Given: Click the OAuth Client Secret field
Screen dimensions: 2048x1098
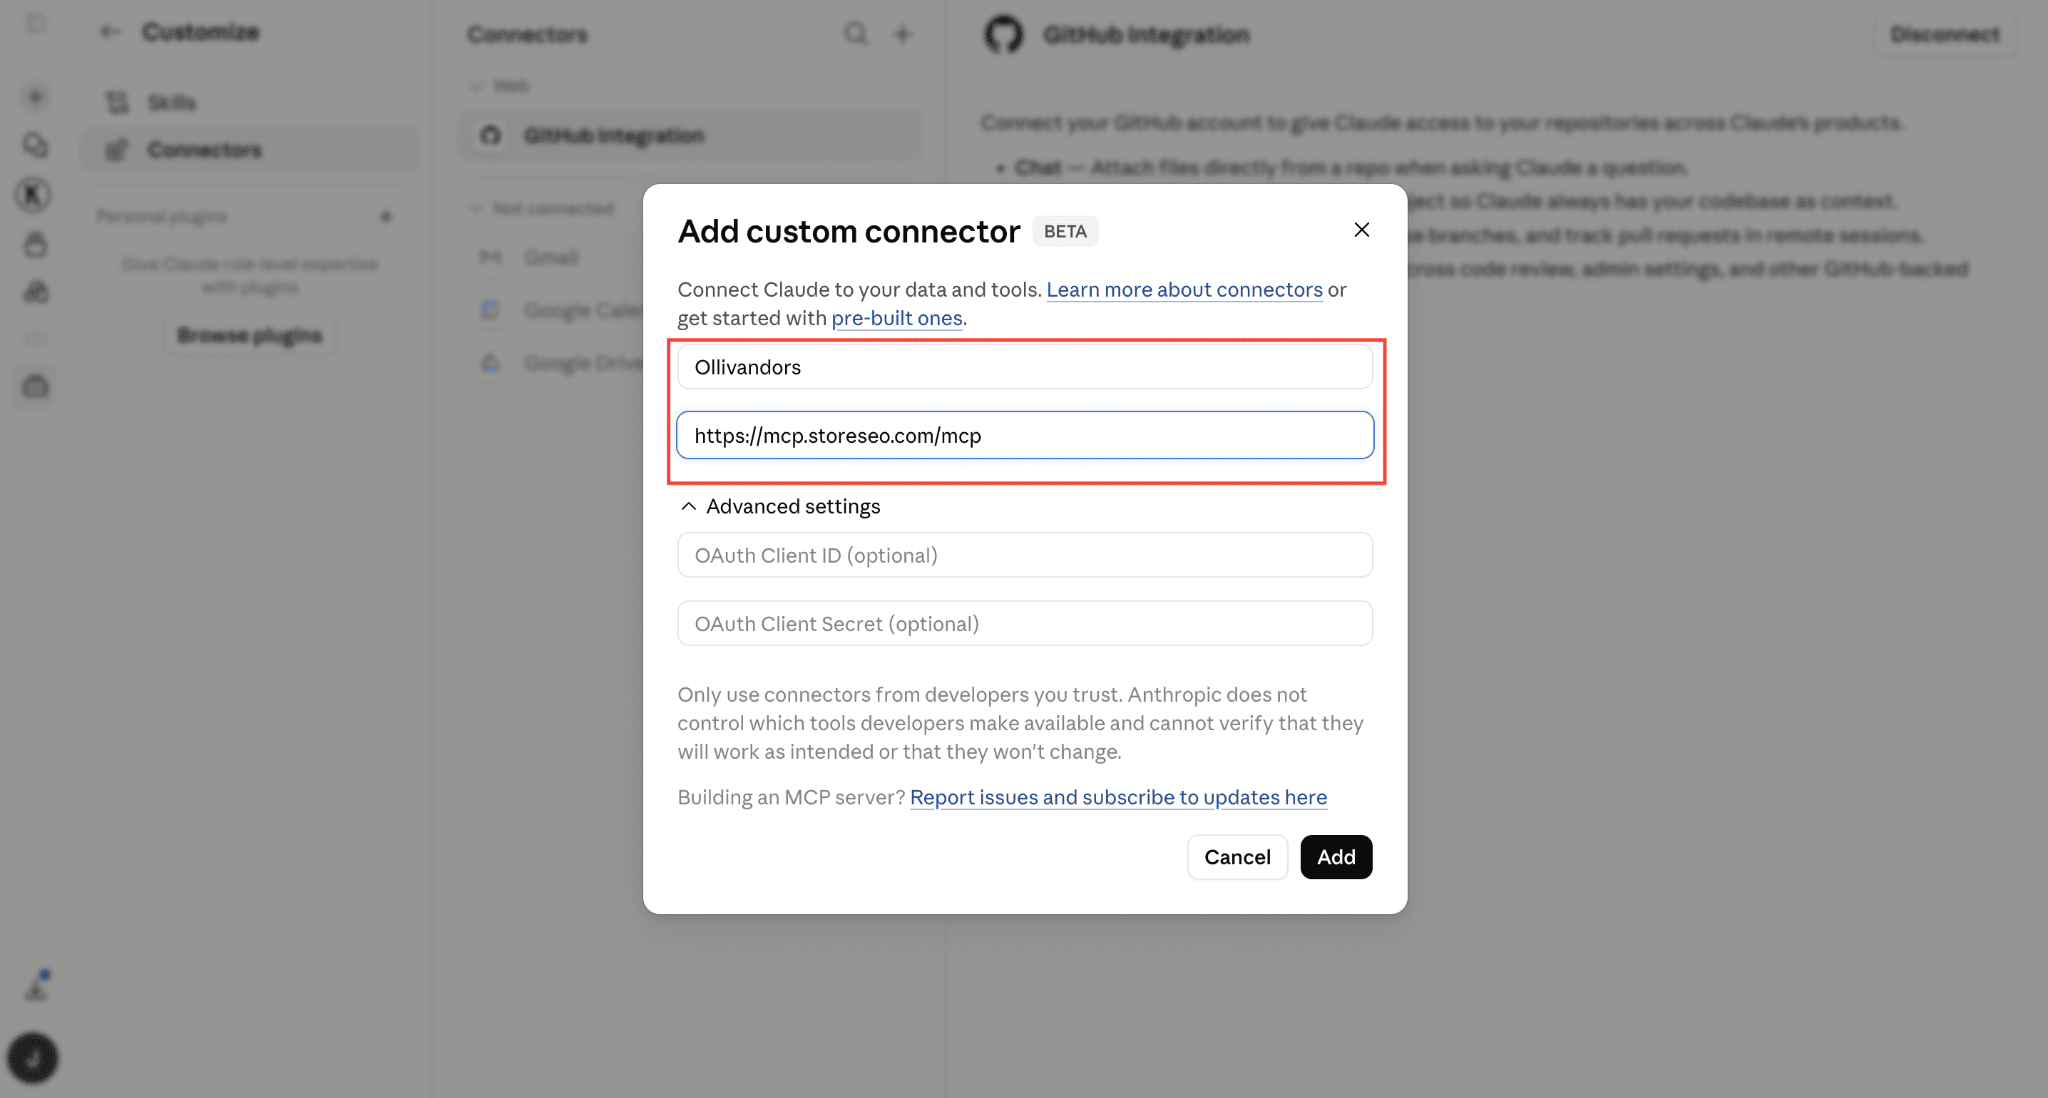Looking at the screenshot, I should tap(1025, 623).
